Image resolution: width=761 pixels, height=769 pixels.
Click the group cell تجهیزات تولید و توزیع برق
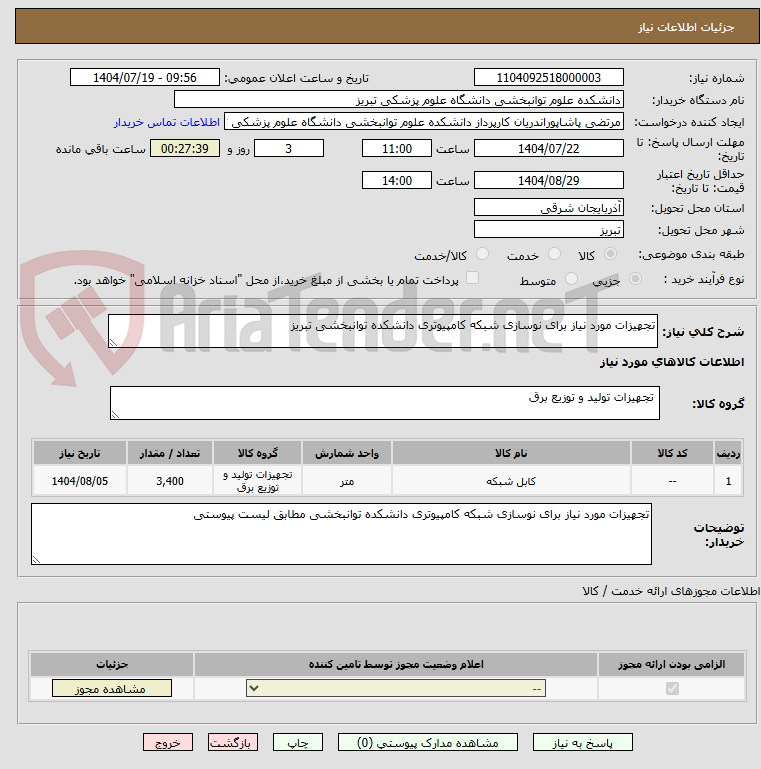tap(257, 481)
